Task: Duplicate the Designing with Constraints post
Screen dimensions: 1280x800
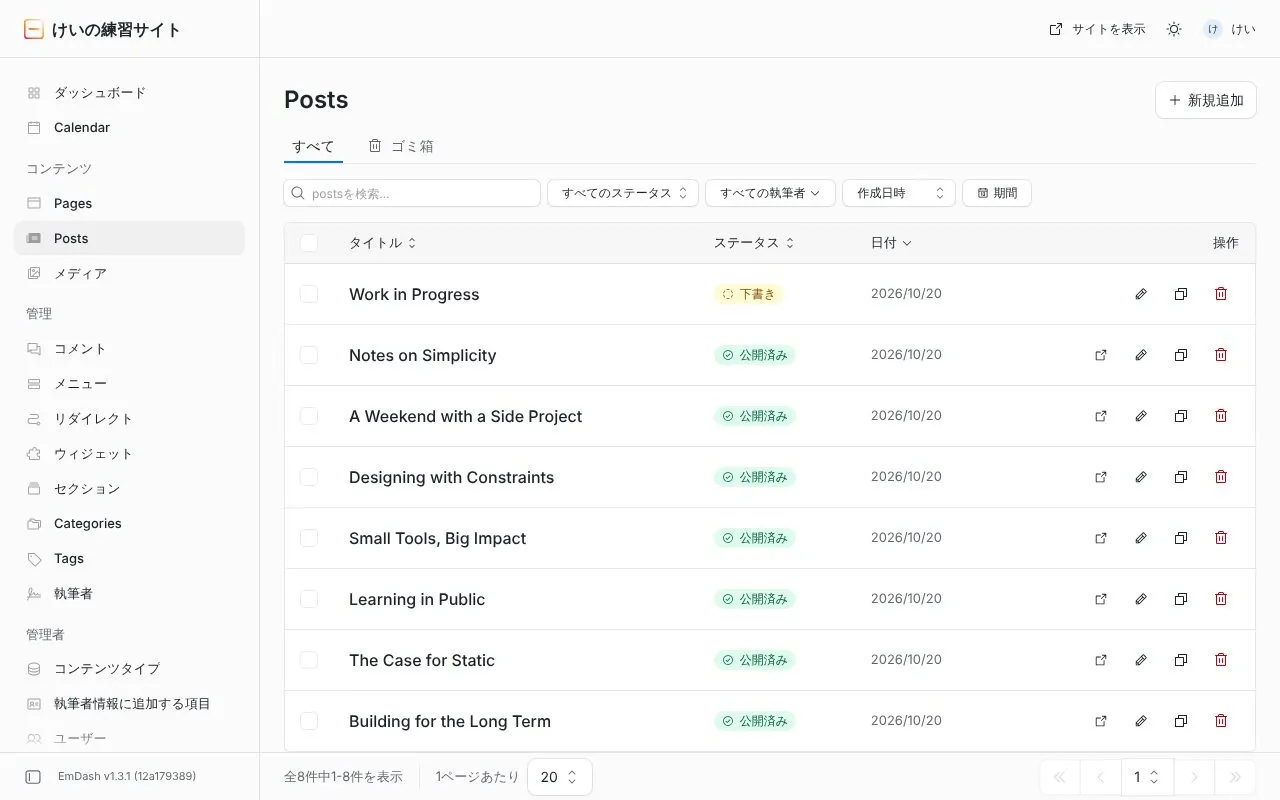Action: pyautogui.click(x=1181, y=477)
